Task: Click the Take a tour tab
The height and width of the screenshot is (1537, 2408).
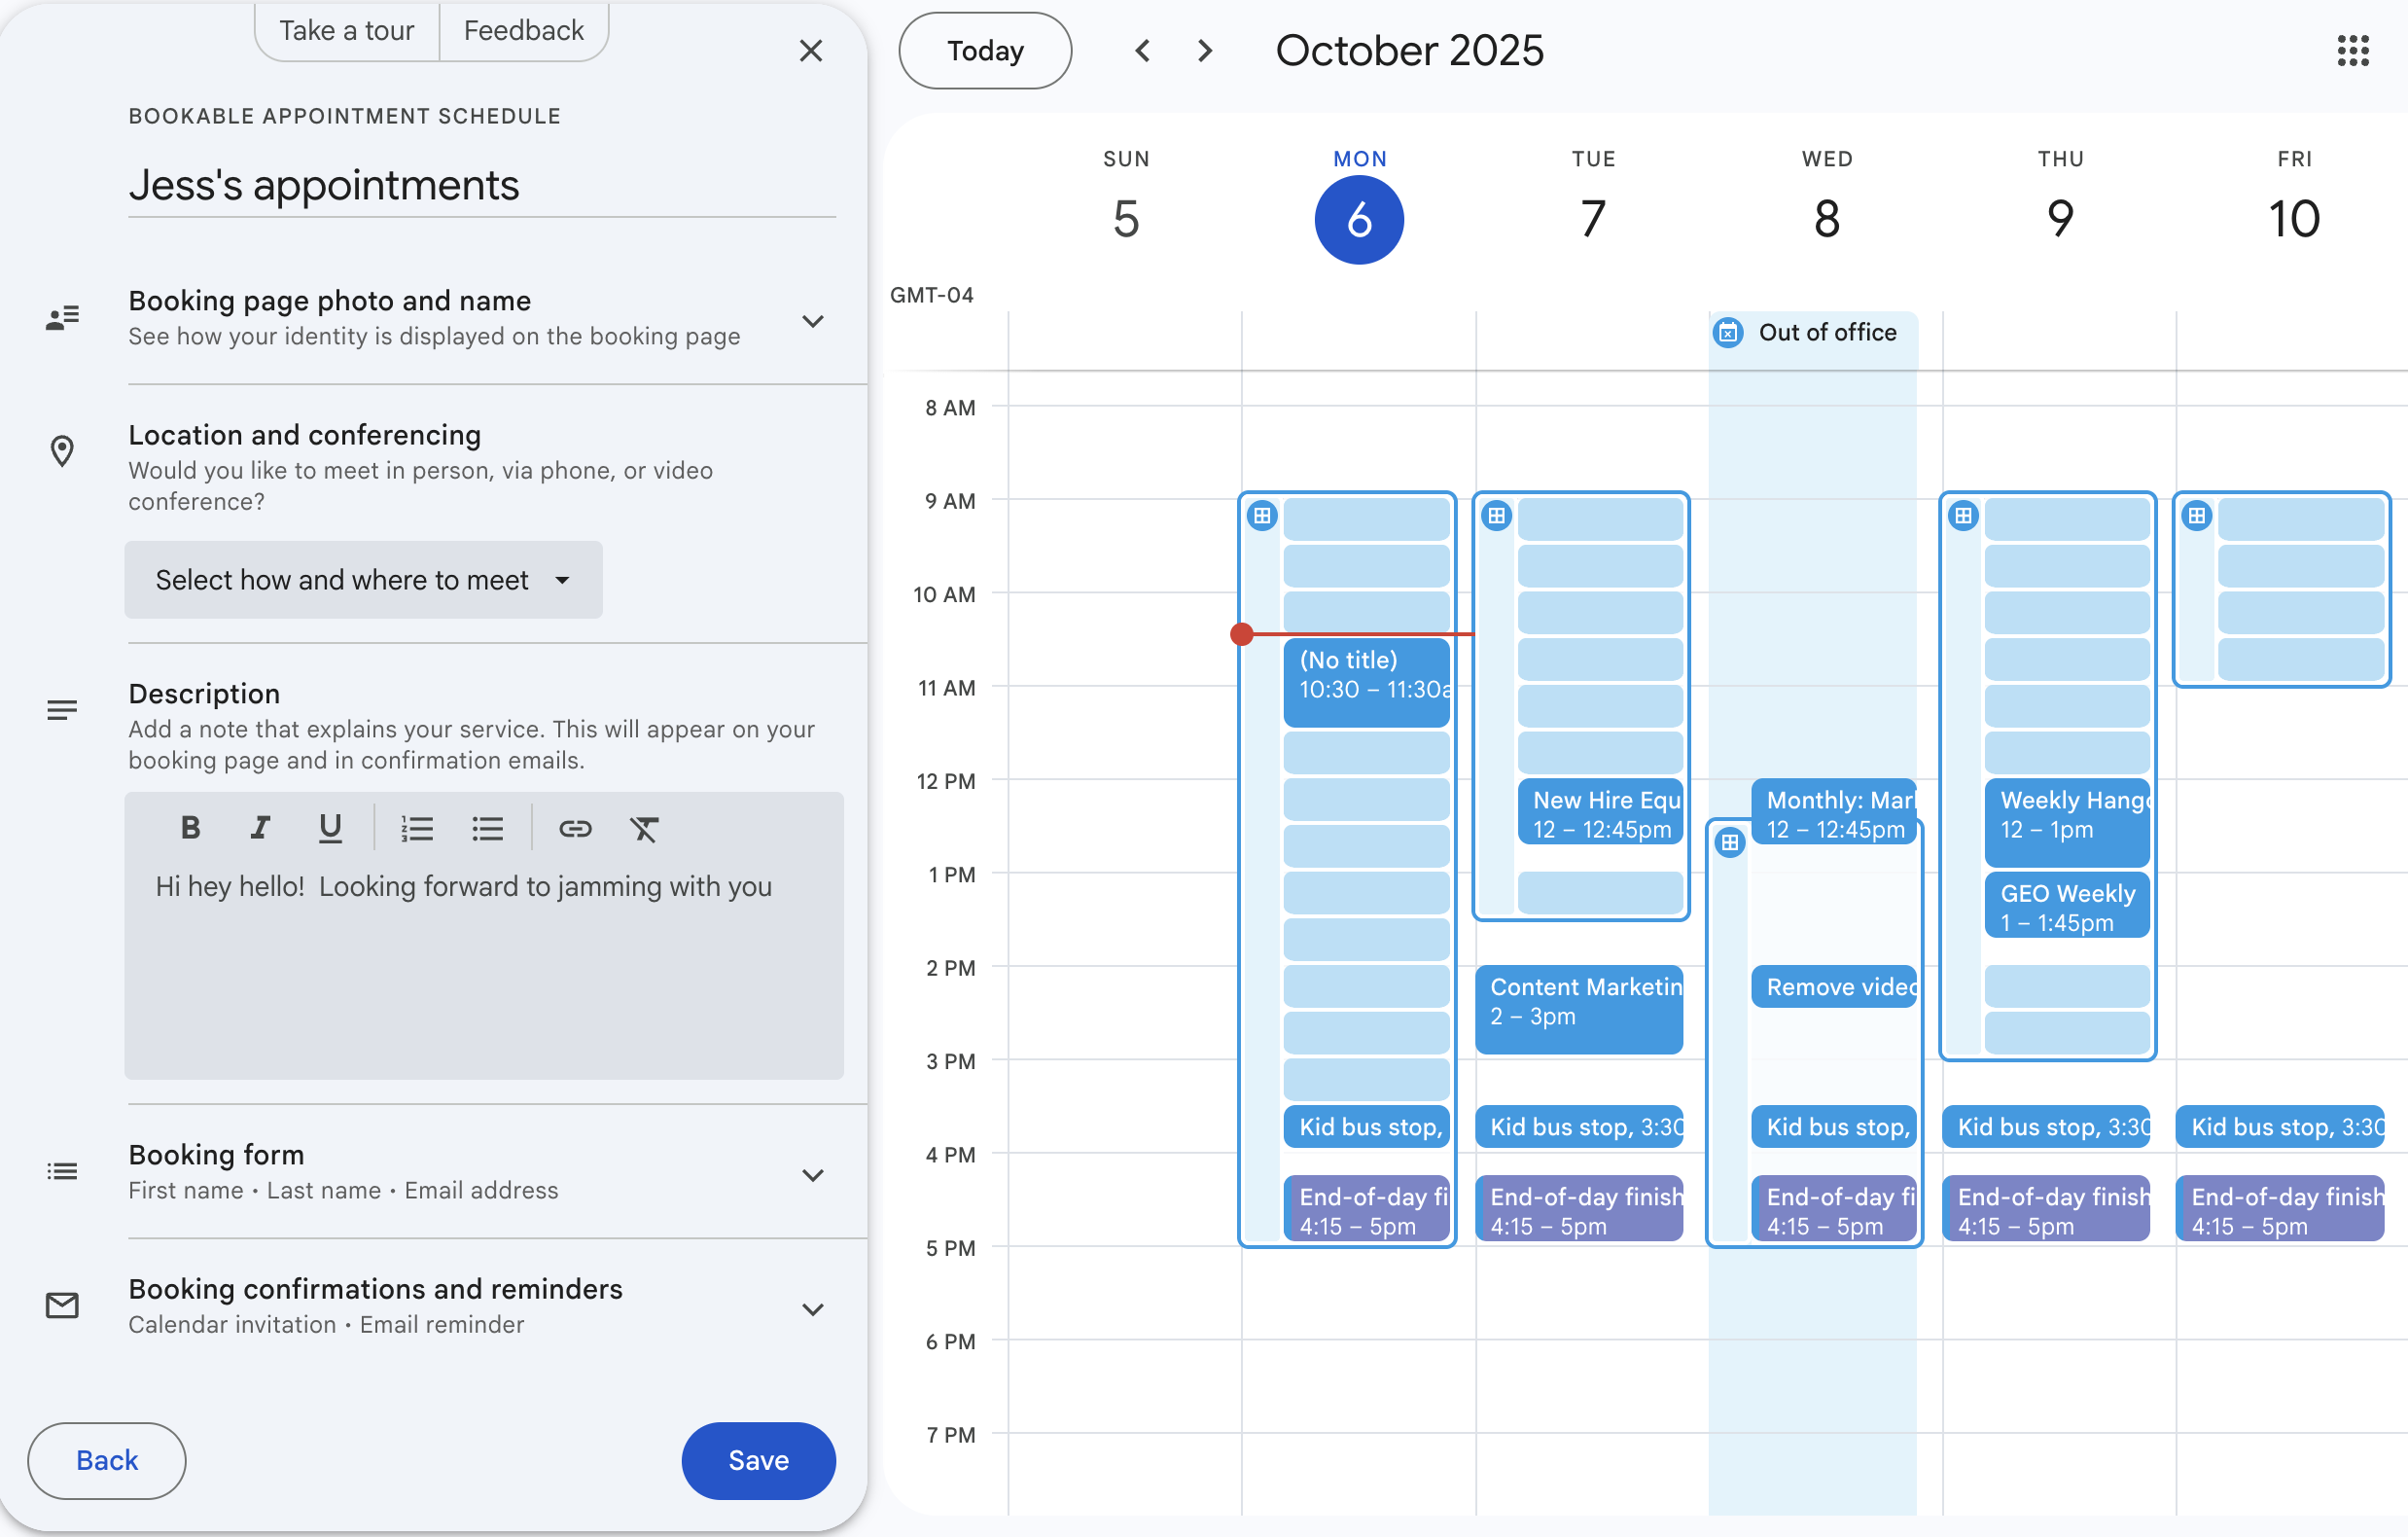Action: (346, 31)
